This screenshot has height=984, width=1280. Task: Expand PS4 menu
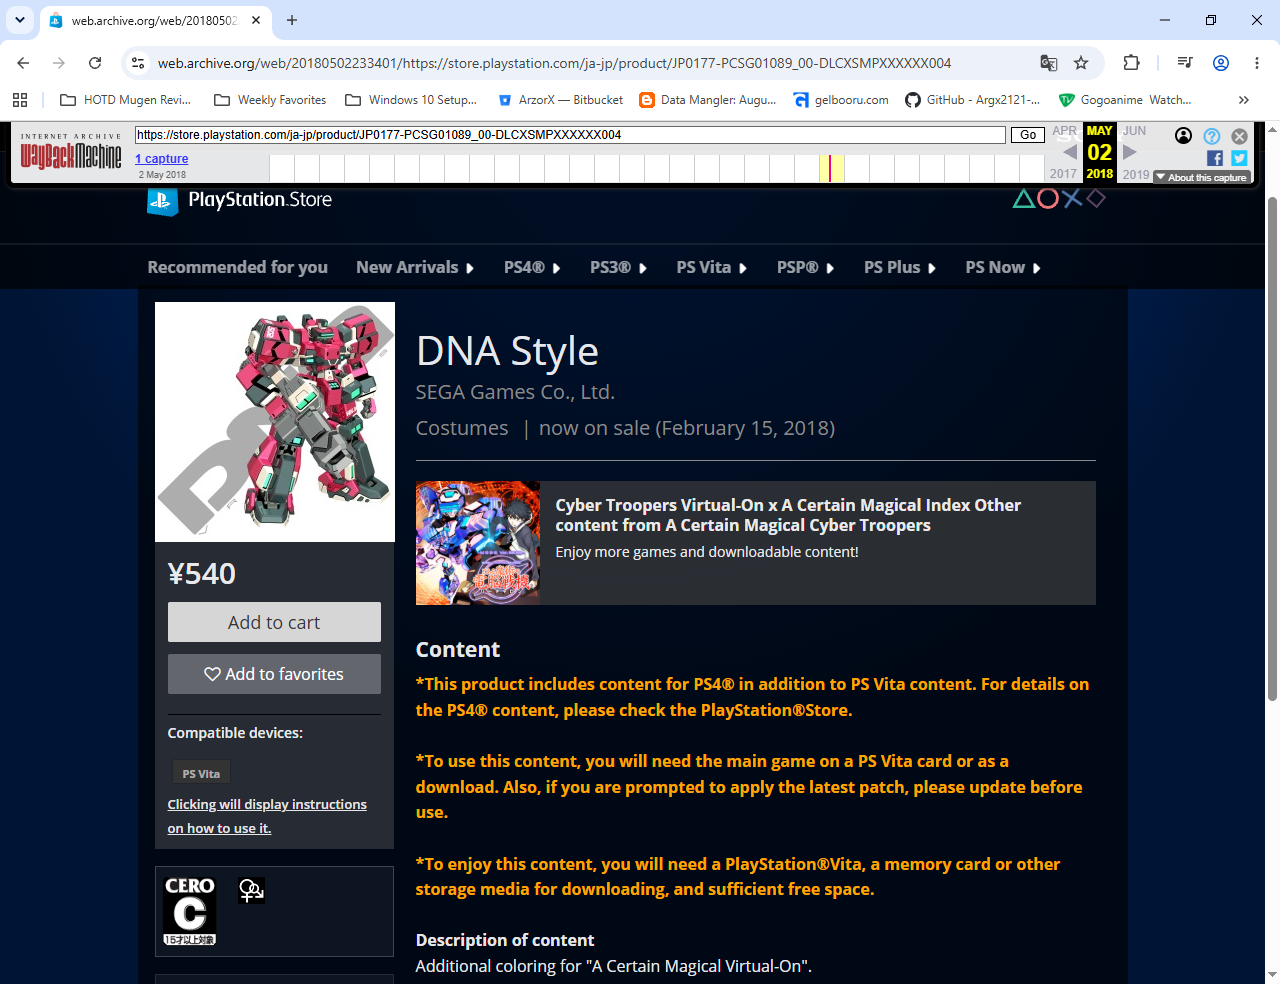[x=532, y=267]
